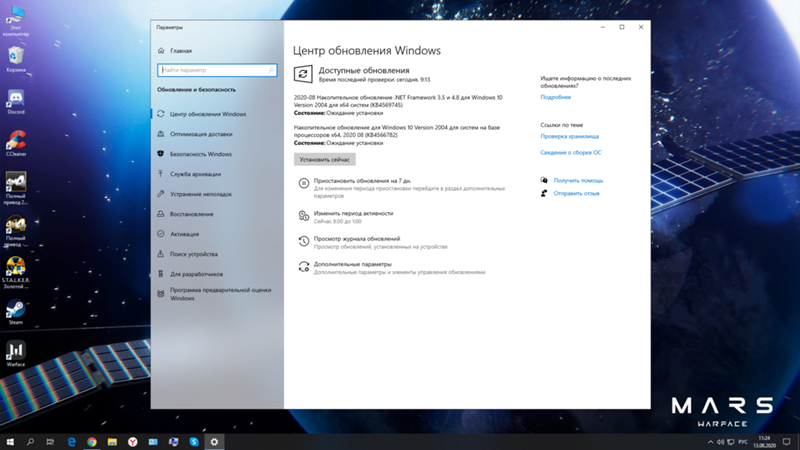Click the clock icon for Изменить период активности
Image resolution: width=800 pixels, height=450 pixels.
click(x=304, y=216)
